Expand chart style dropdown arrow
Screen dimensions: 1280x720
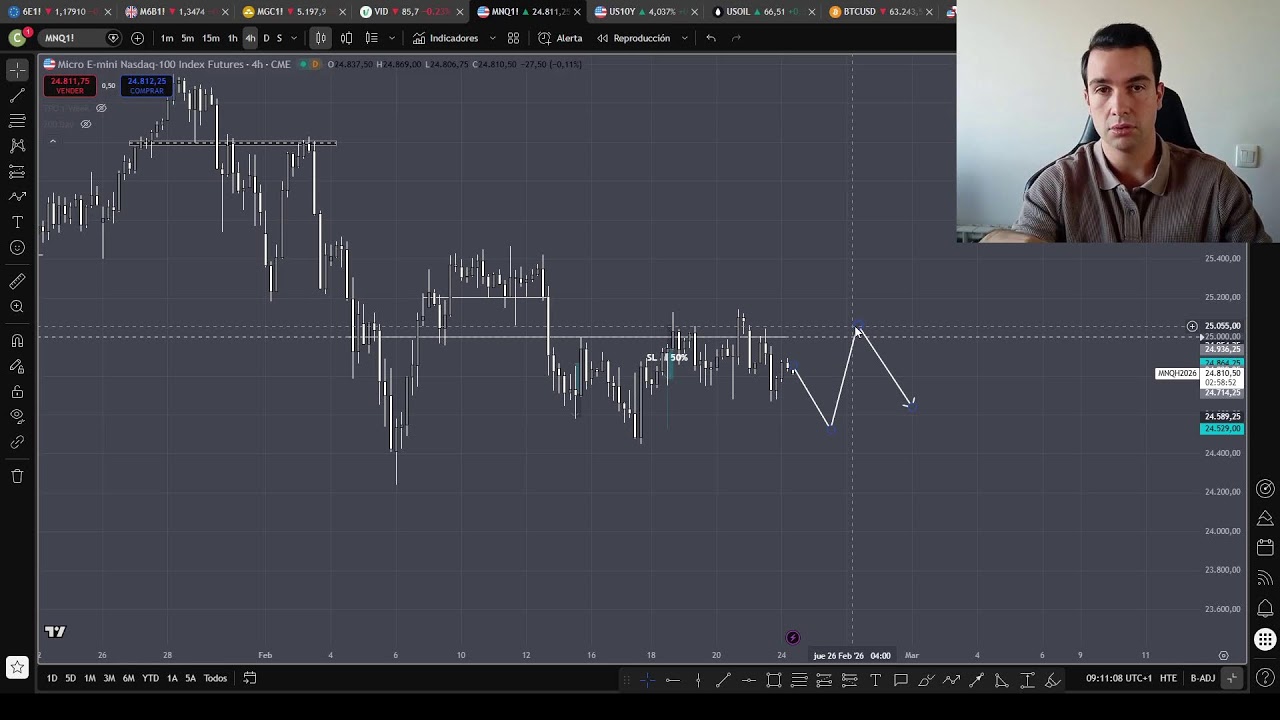coord(391,38)
